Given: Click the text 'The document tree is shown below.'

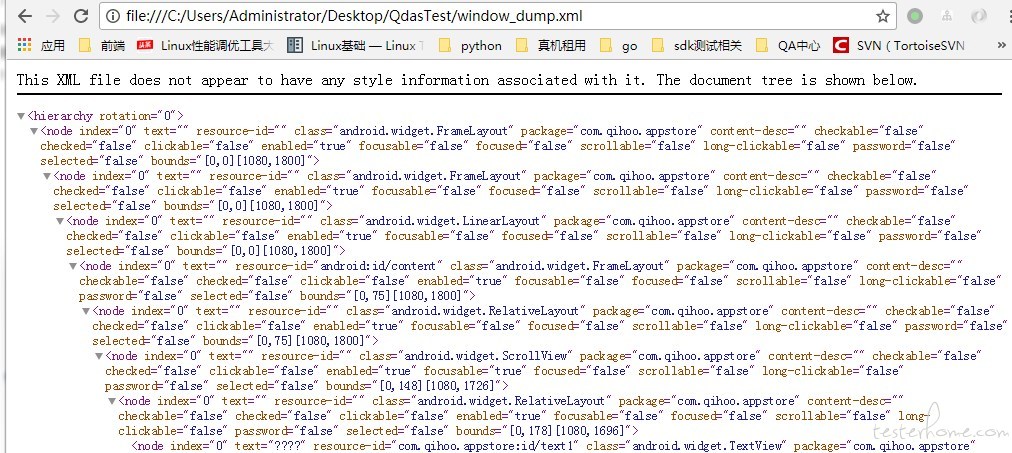Looking at the screenshot, I should click(x=787, y=80).
